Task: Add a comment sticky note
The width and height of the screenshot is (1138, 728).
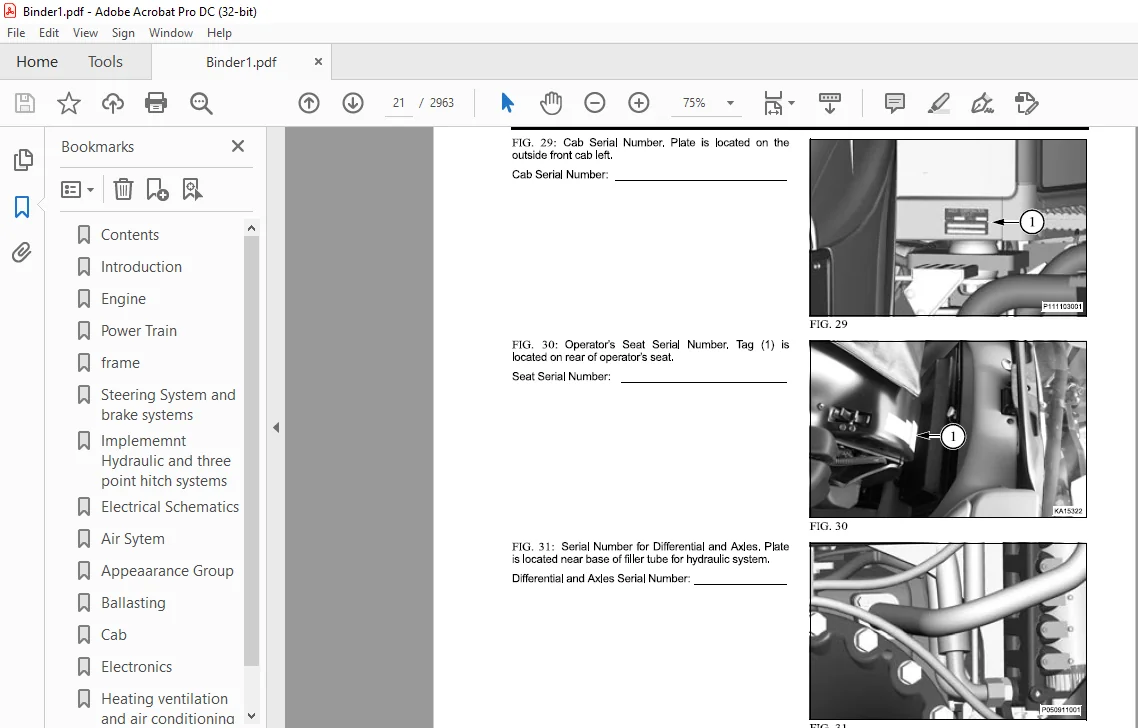Action: point(895,103)
